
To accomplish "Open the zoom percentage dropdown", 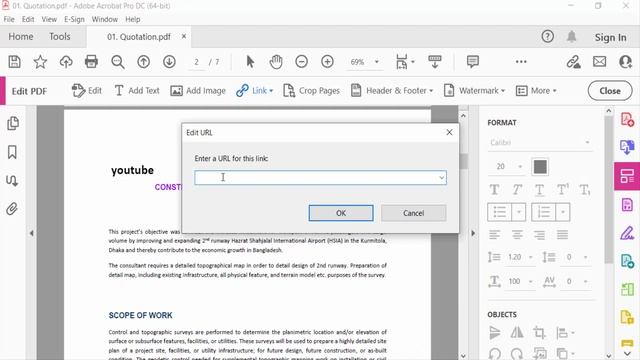I will [377, 62].
